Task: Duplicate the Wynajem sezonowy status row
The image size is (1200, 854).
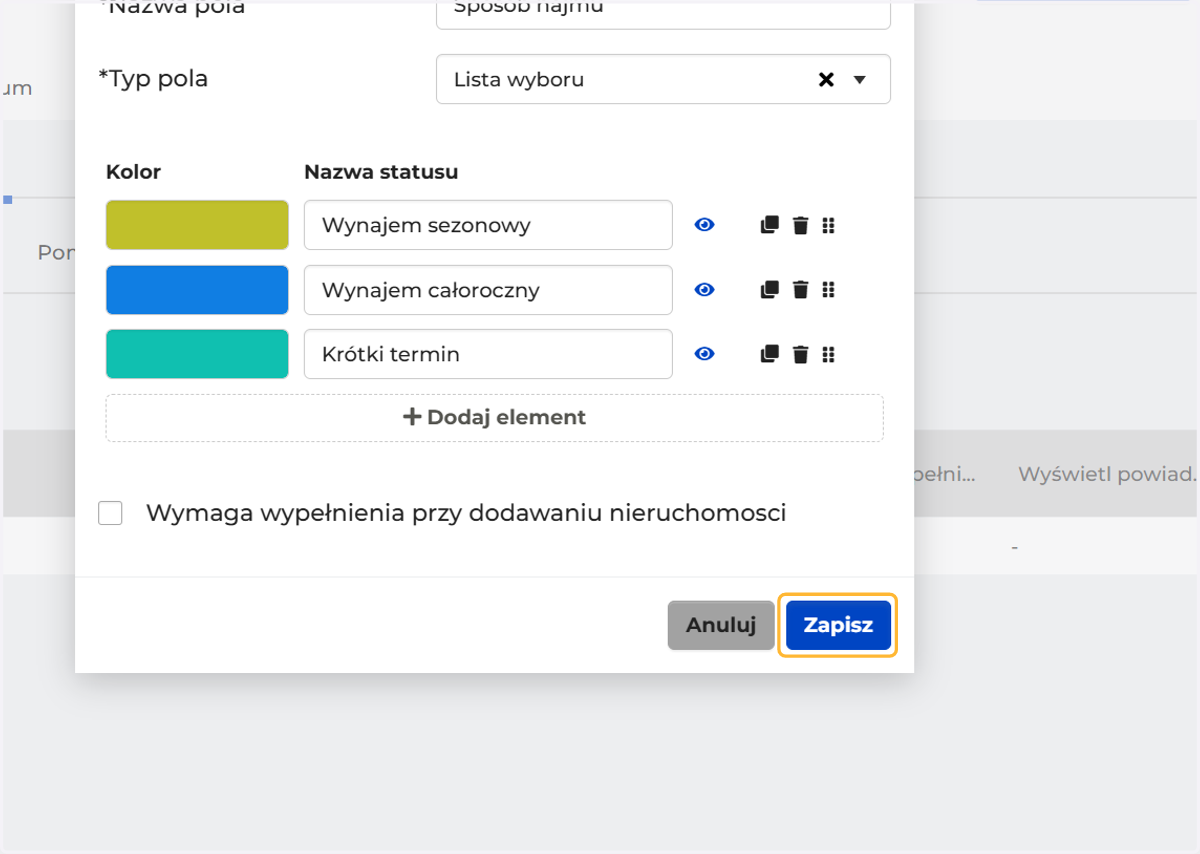Action: click(769, 225)
